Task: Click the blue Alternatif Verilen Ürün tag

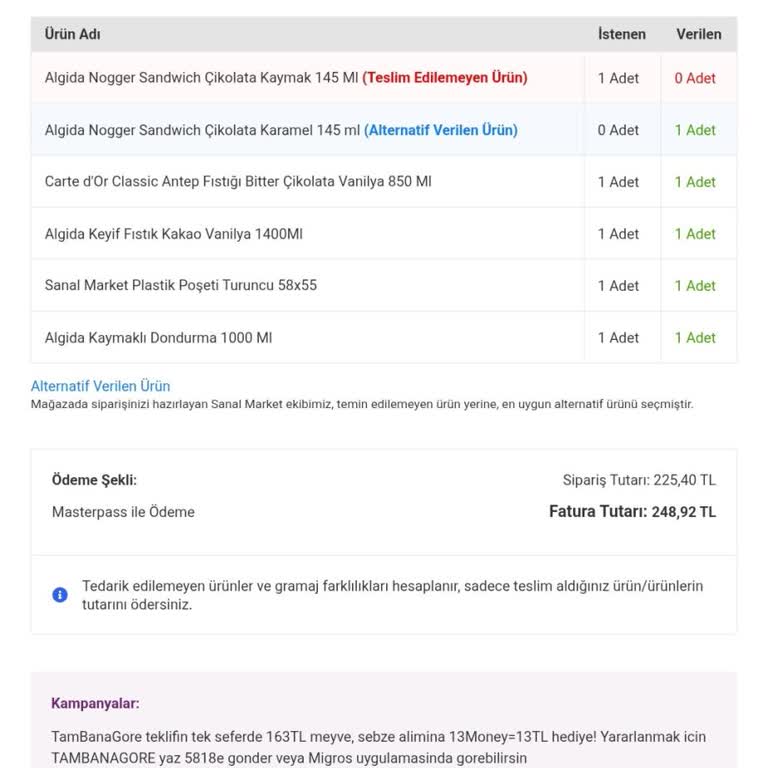Action: 440,130
